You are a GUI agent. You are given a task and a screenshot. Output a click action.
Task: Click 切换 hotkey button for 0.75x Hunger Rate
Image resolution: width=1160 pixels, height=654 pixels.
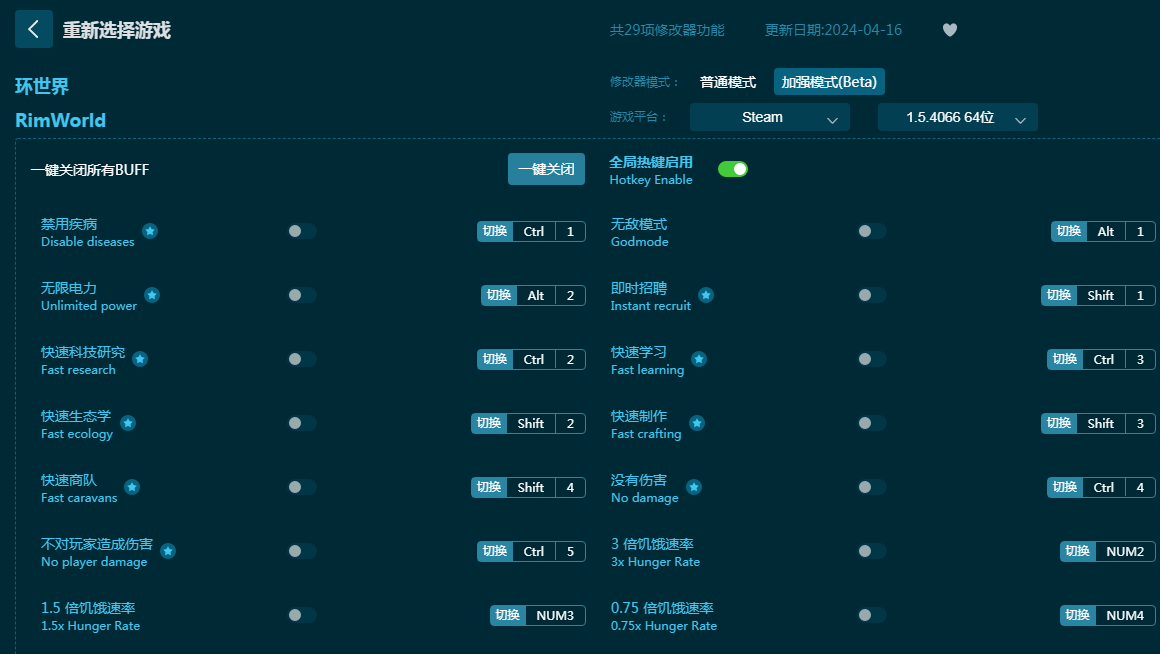click(x=1078, y=616)
